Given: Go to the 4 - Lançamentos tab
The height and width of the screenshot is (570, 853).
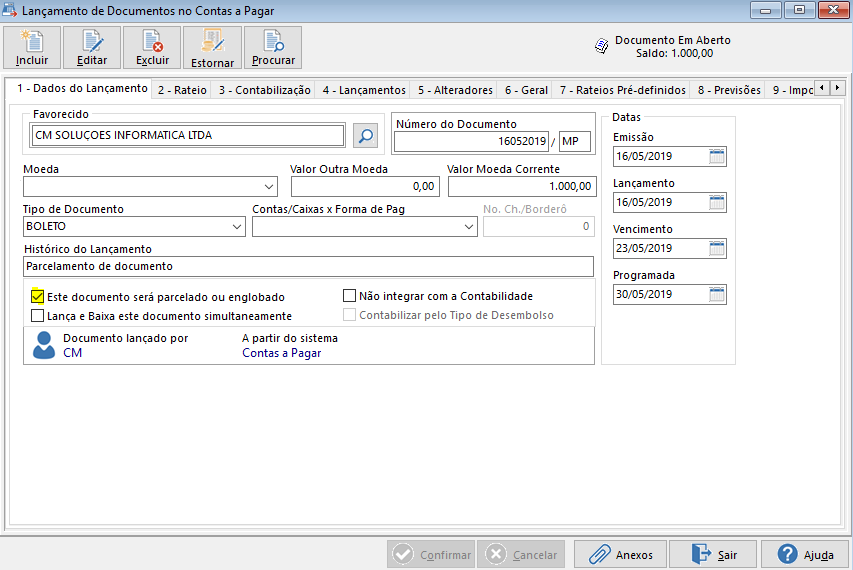Looking at the screenshot, I should click(x=364, y=90).
